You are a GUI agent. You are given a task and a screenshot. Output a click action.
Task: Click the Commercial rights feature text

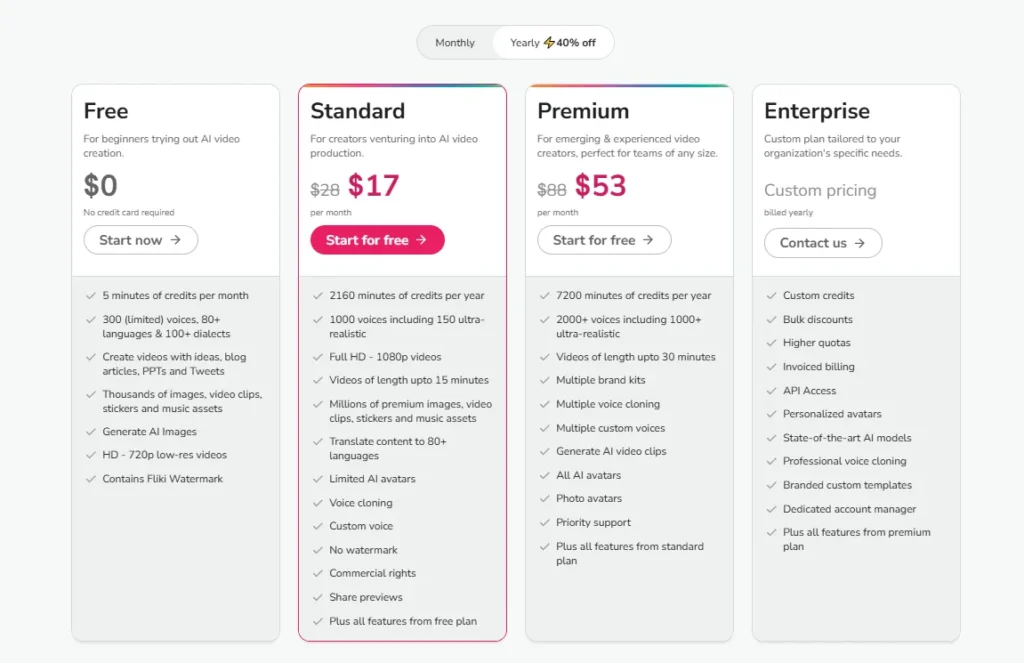tap(372, 574)
